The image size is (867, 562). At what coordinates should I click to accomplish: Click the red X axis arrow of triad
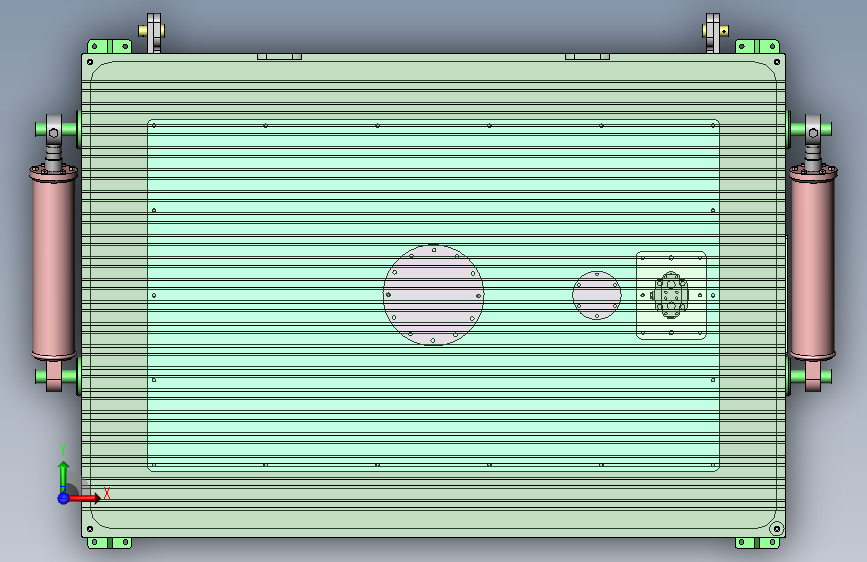coord(86,498)
